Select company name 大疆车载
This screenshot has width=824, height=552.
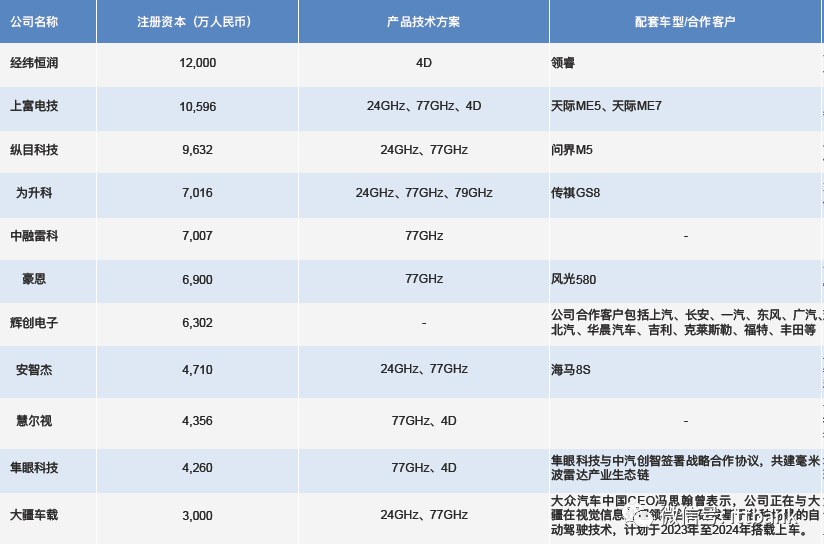click(x=34, y=515)
